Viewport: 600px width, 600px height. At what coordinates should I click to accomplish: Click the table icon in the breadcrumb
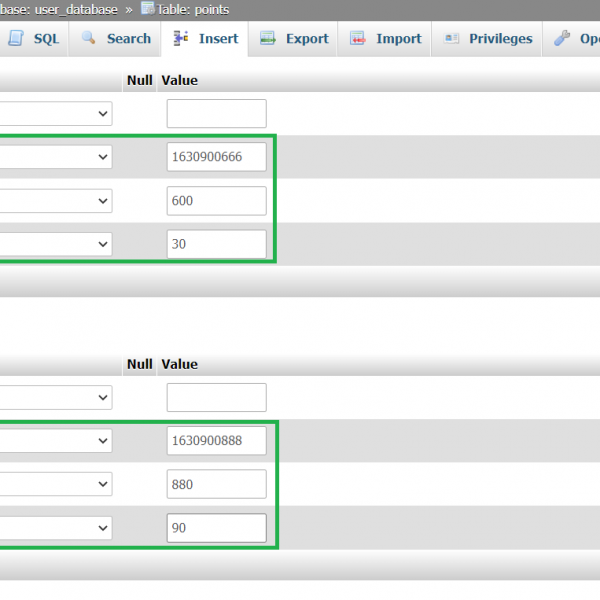148,9
